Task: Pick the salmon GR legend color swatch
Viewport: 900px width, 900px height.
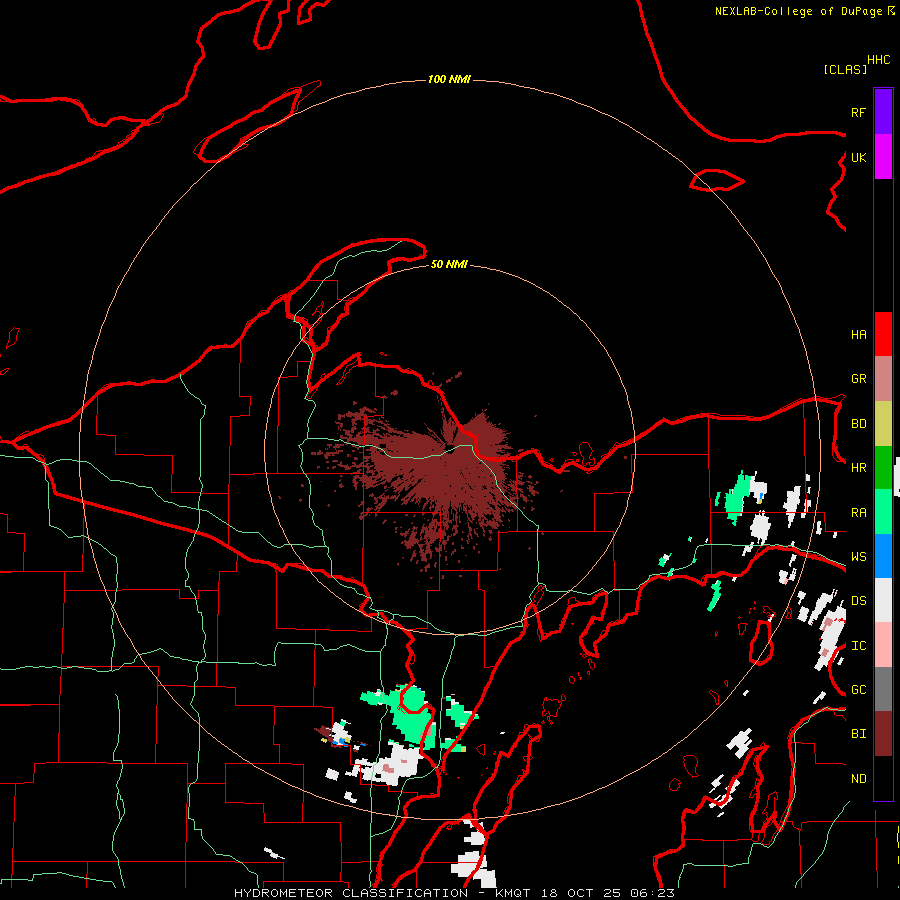Action: 883,379
